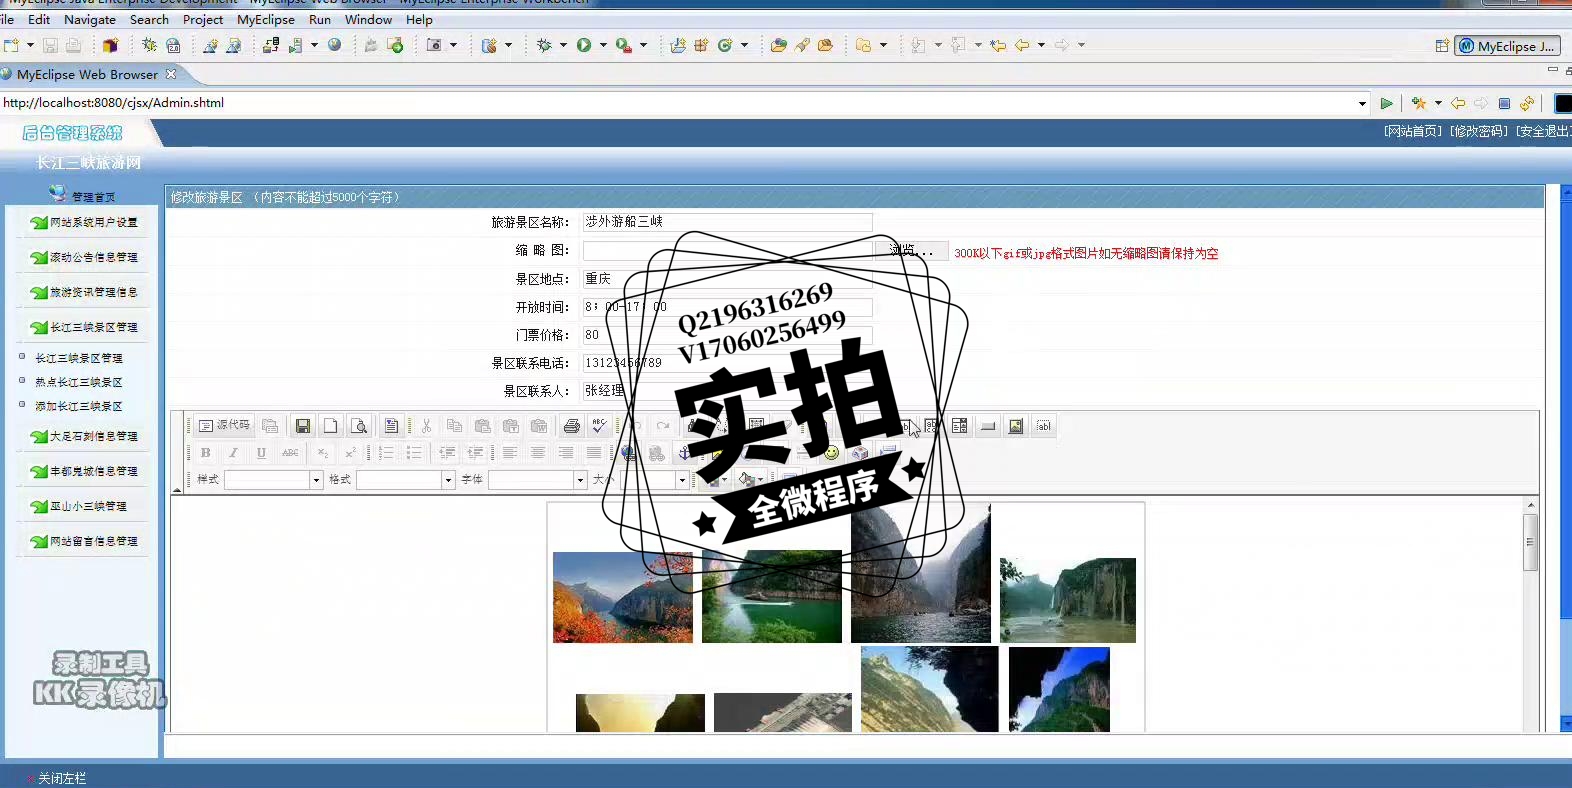Click the Debug bug icon in the toolbar
This screenshot has height=788, width=1572.
(544, 45)
